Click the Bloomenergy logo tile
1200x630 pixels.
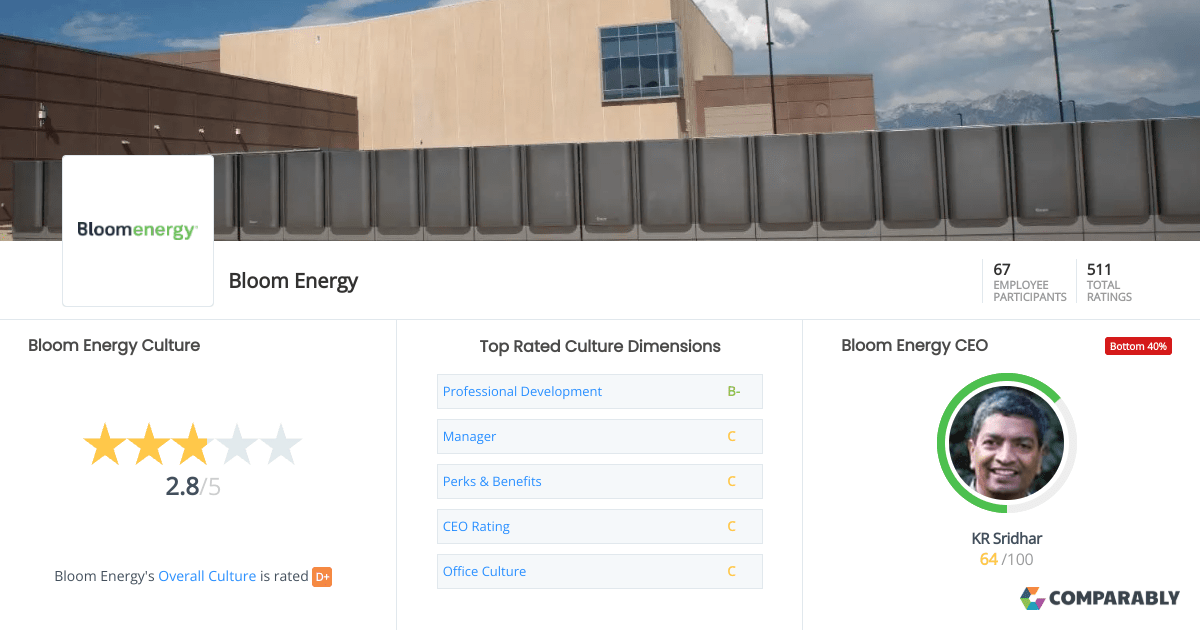(138, 231)
